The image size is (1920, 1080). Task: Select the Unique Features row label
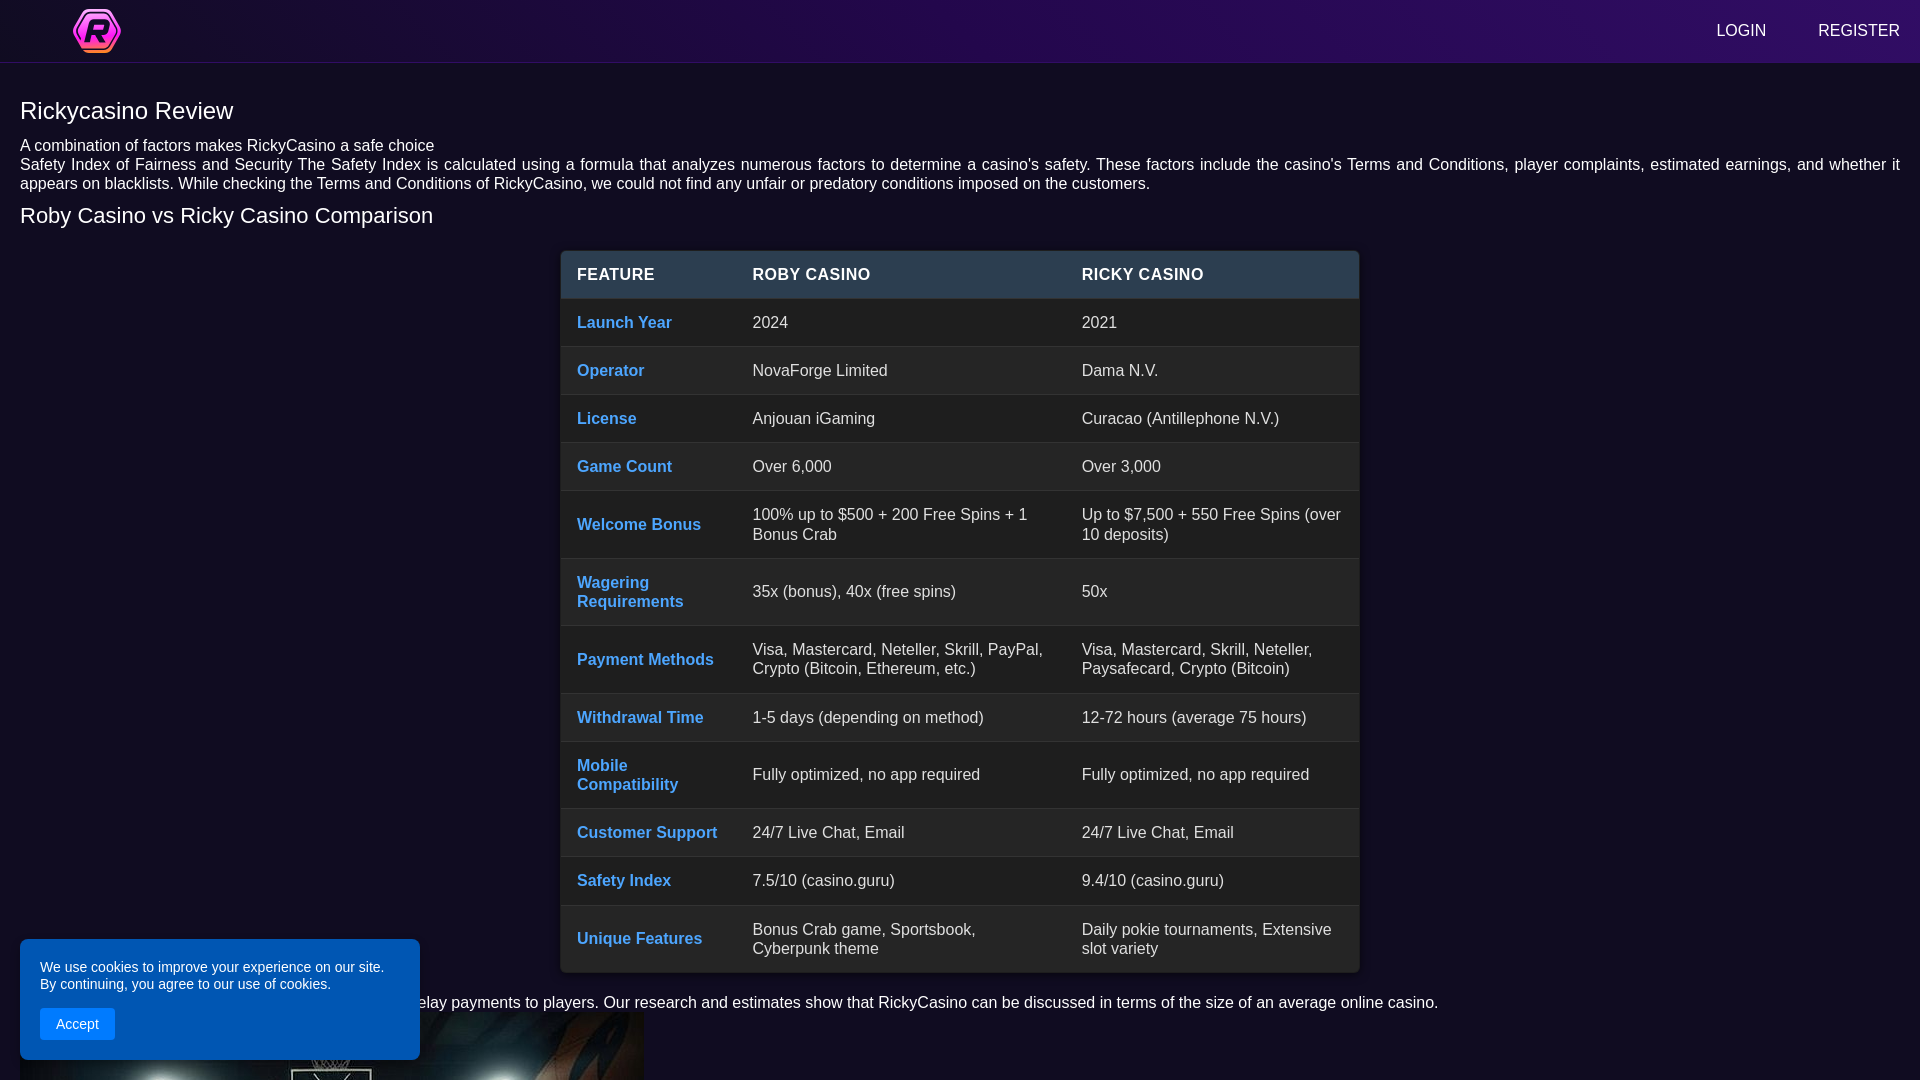639,939
